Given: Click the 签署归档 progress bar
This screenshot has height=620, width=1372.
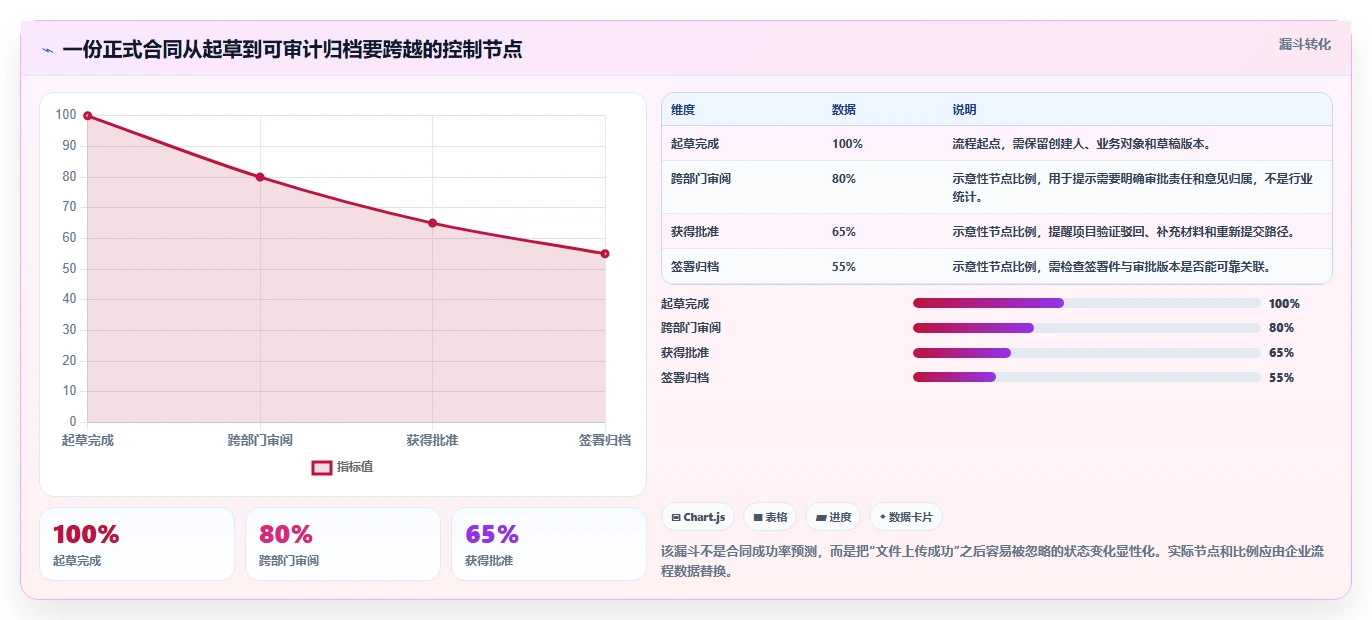Looking at the screenshot, I should tap(1087, 377).
